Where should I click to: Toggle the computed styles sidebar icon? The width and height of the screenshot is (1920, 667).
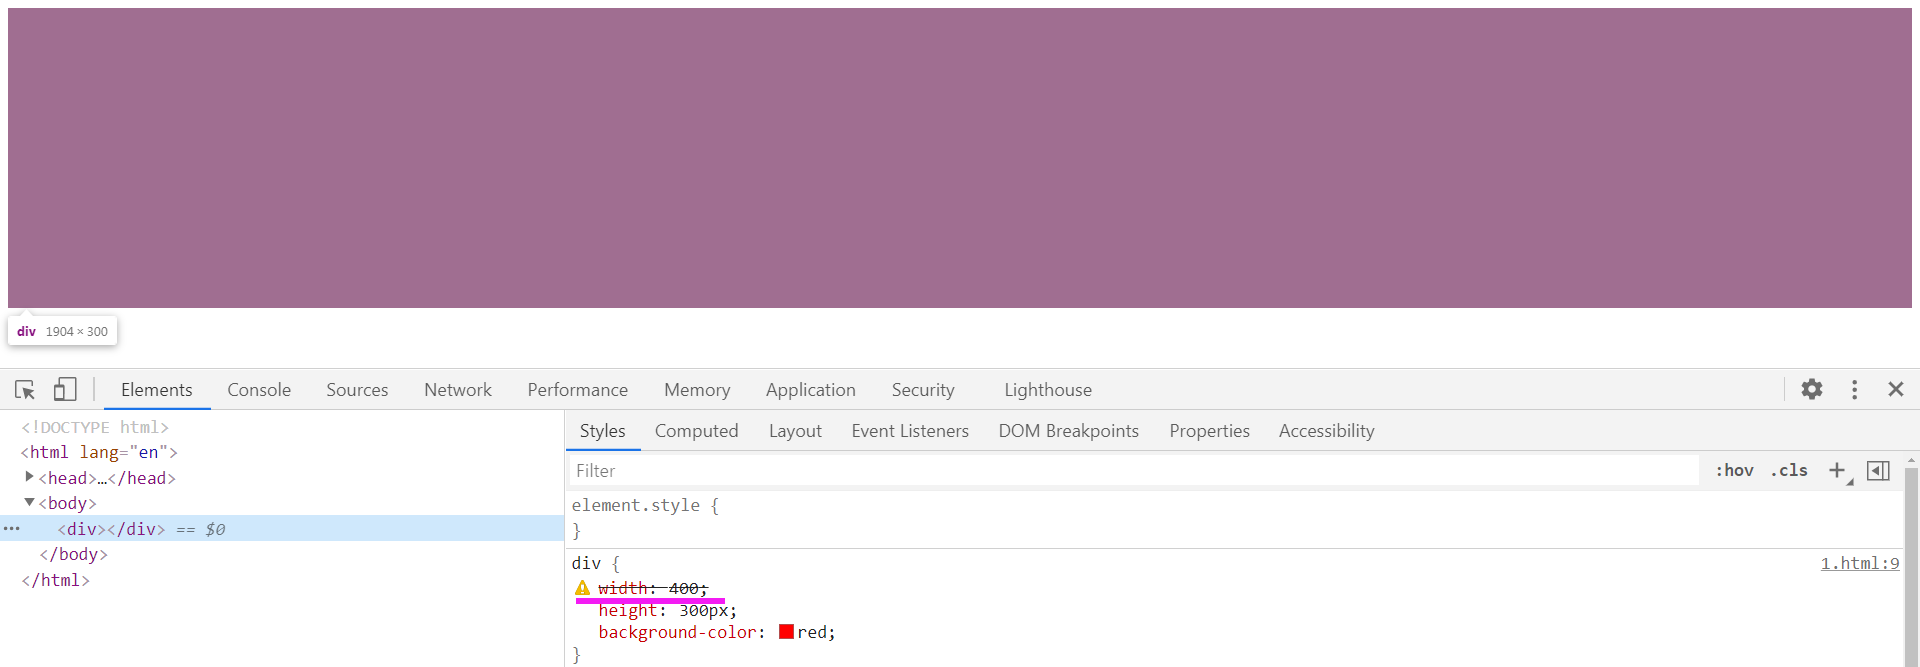click(1878, 470)
